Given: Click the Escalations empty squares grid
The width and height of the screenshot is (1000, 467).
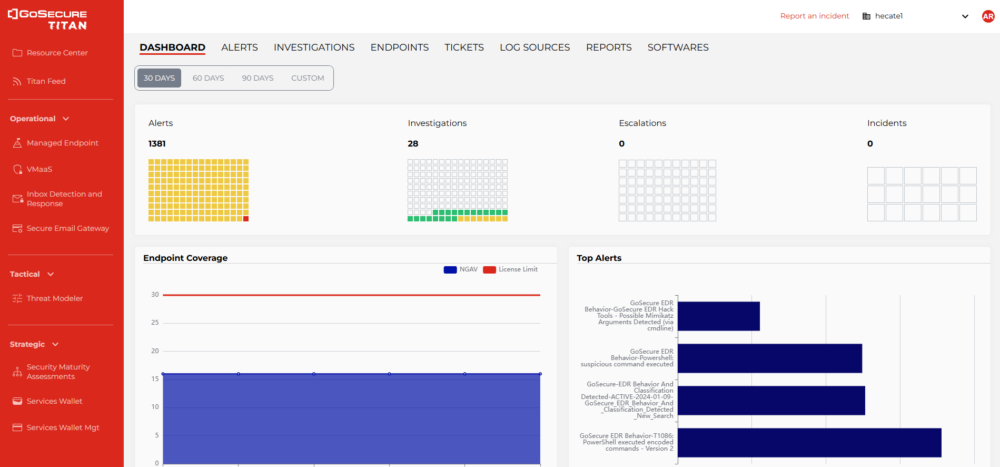Looking at the screenshot, I should point(667,190).
